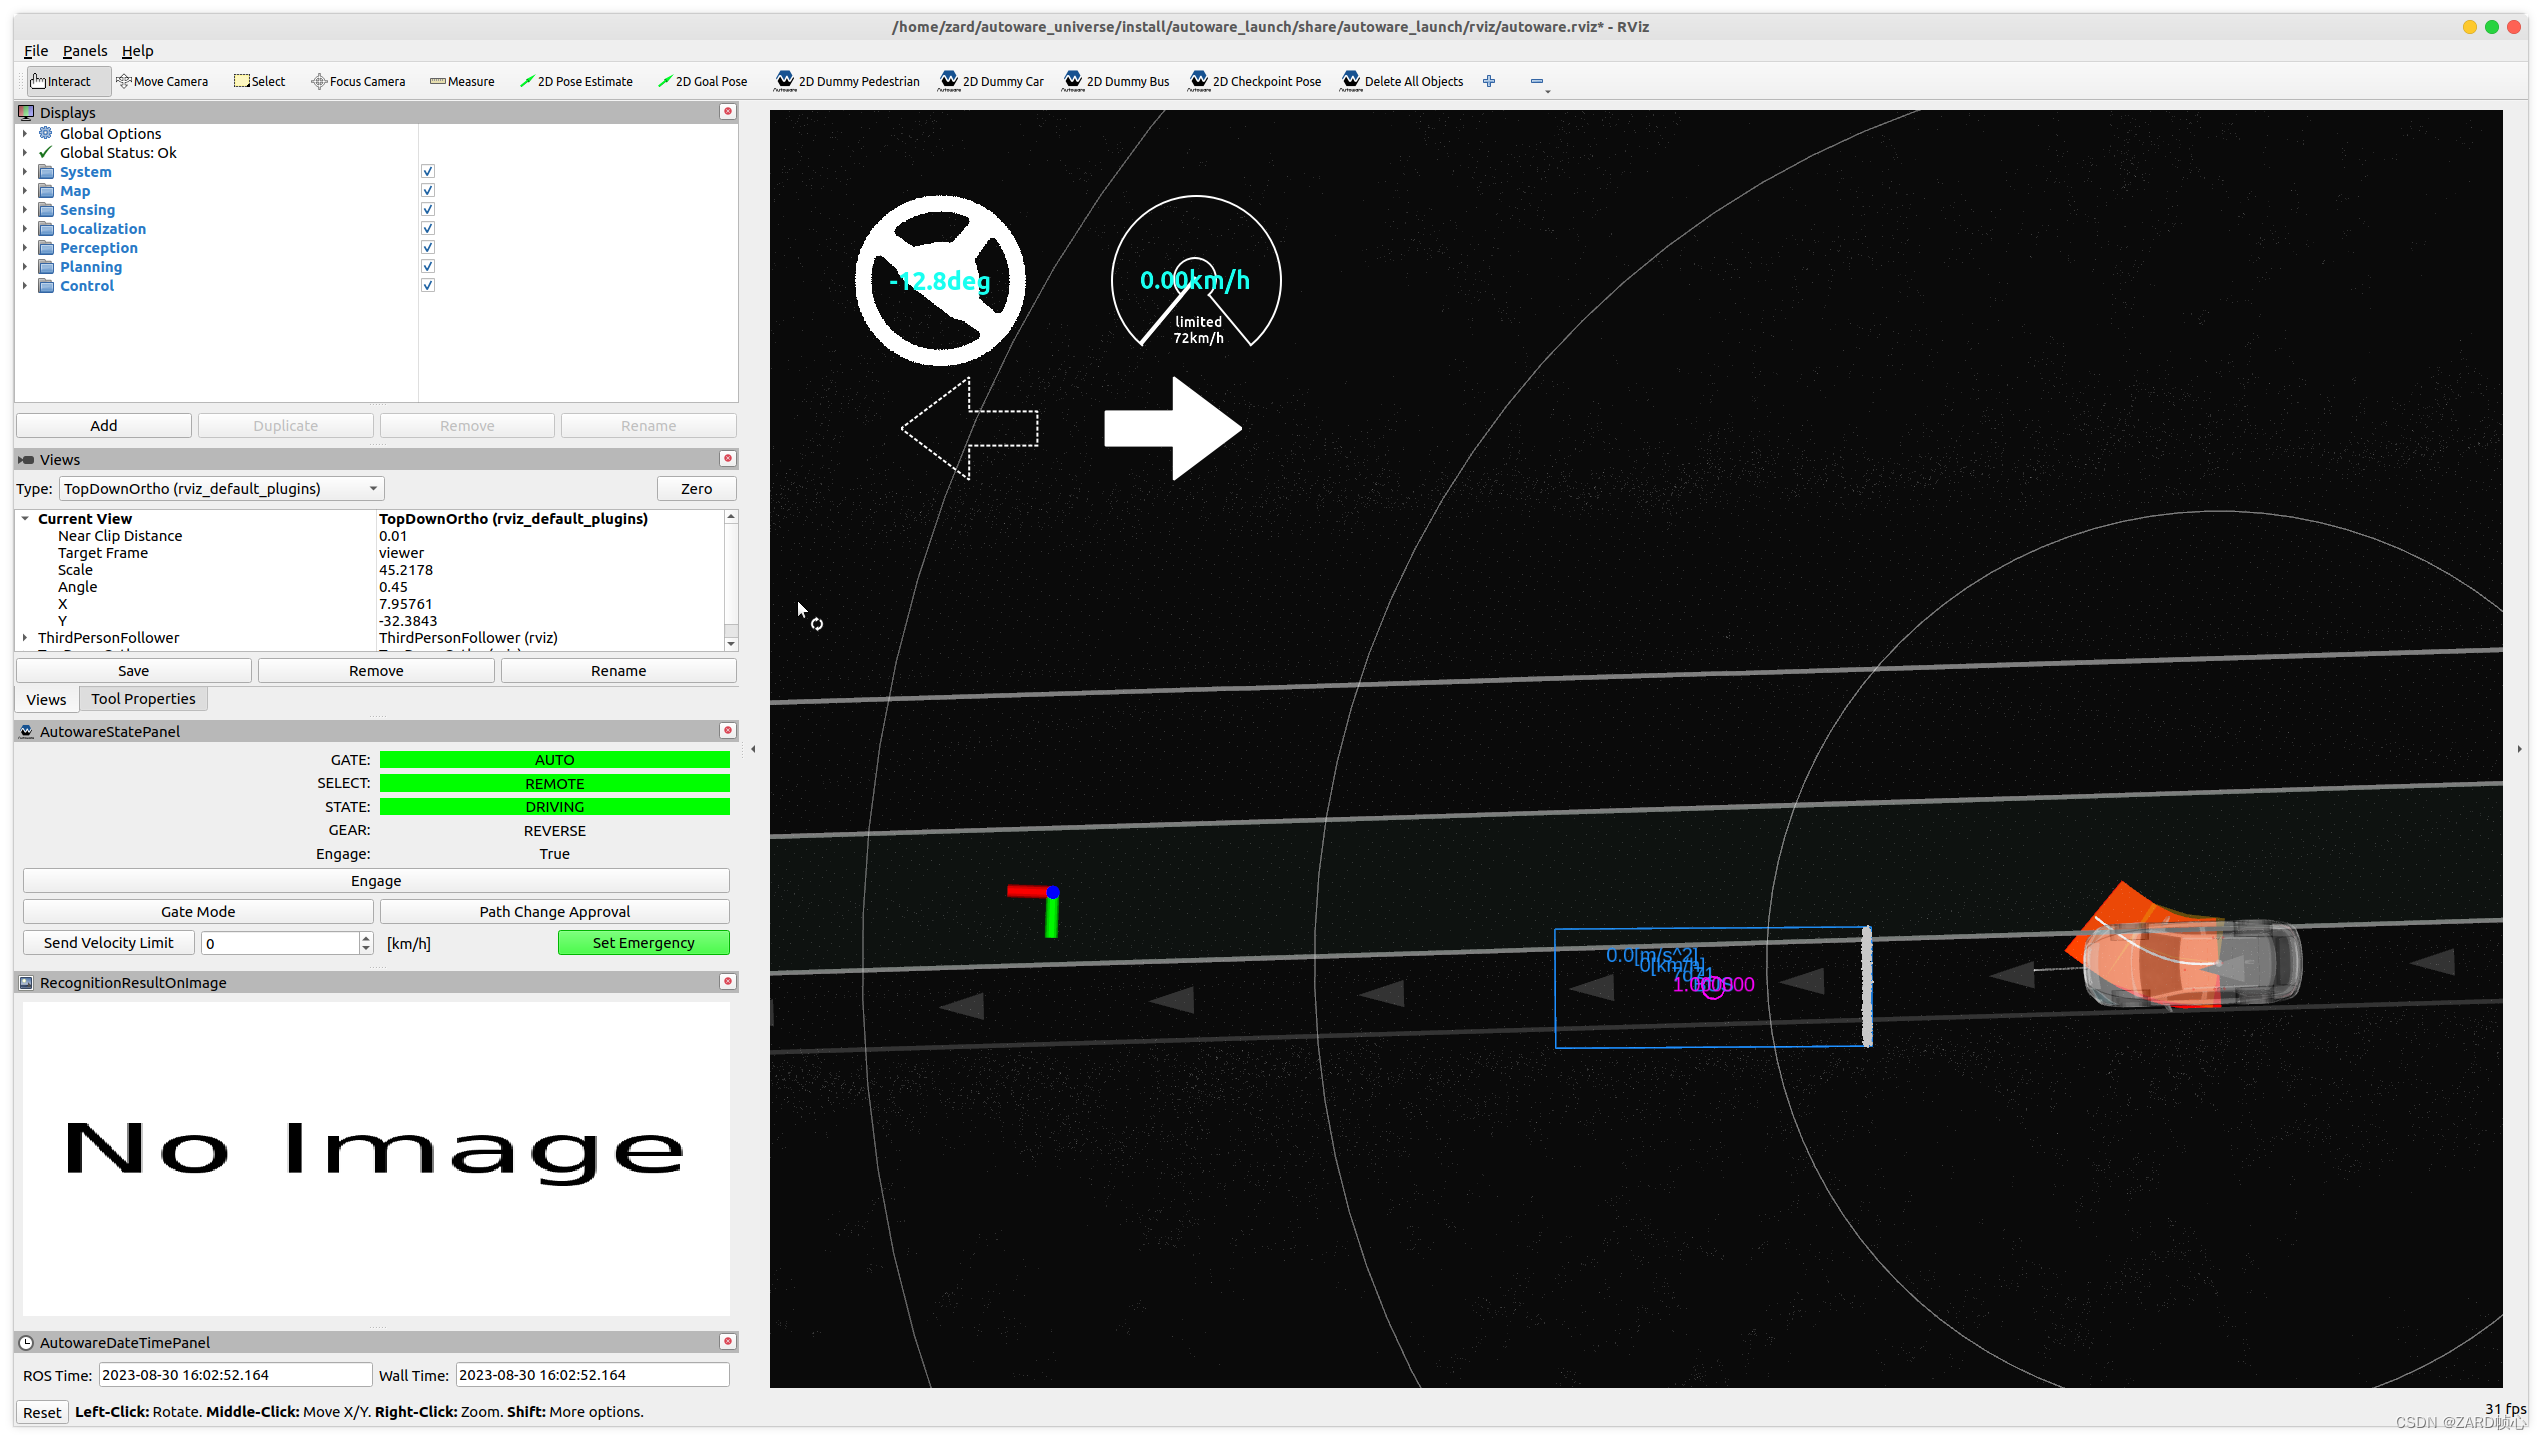Click the Path Change Approval button
The width and height of the screenshot is (2542, 1440).
[x=554, y=911]
